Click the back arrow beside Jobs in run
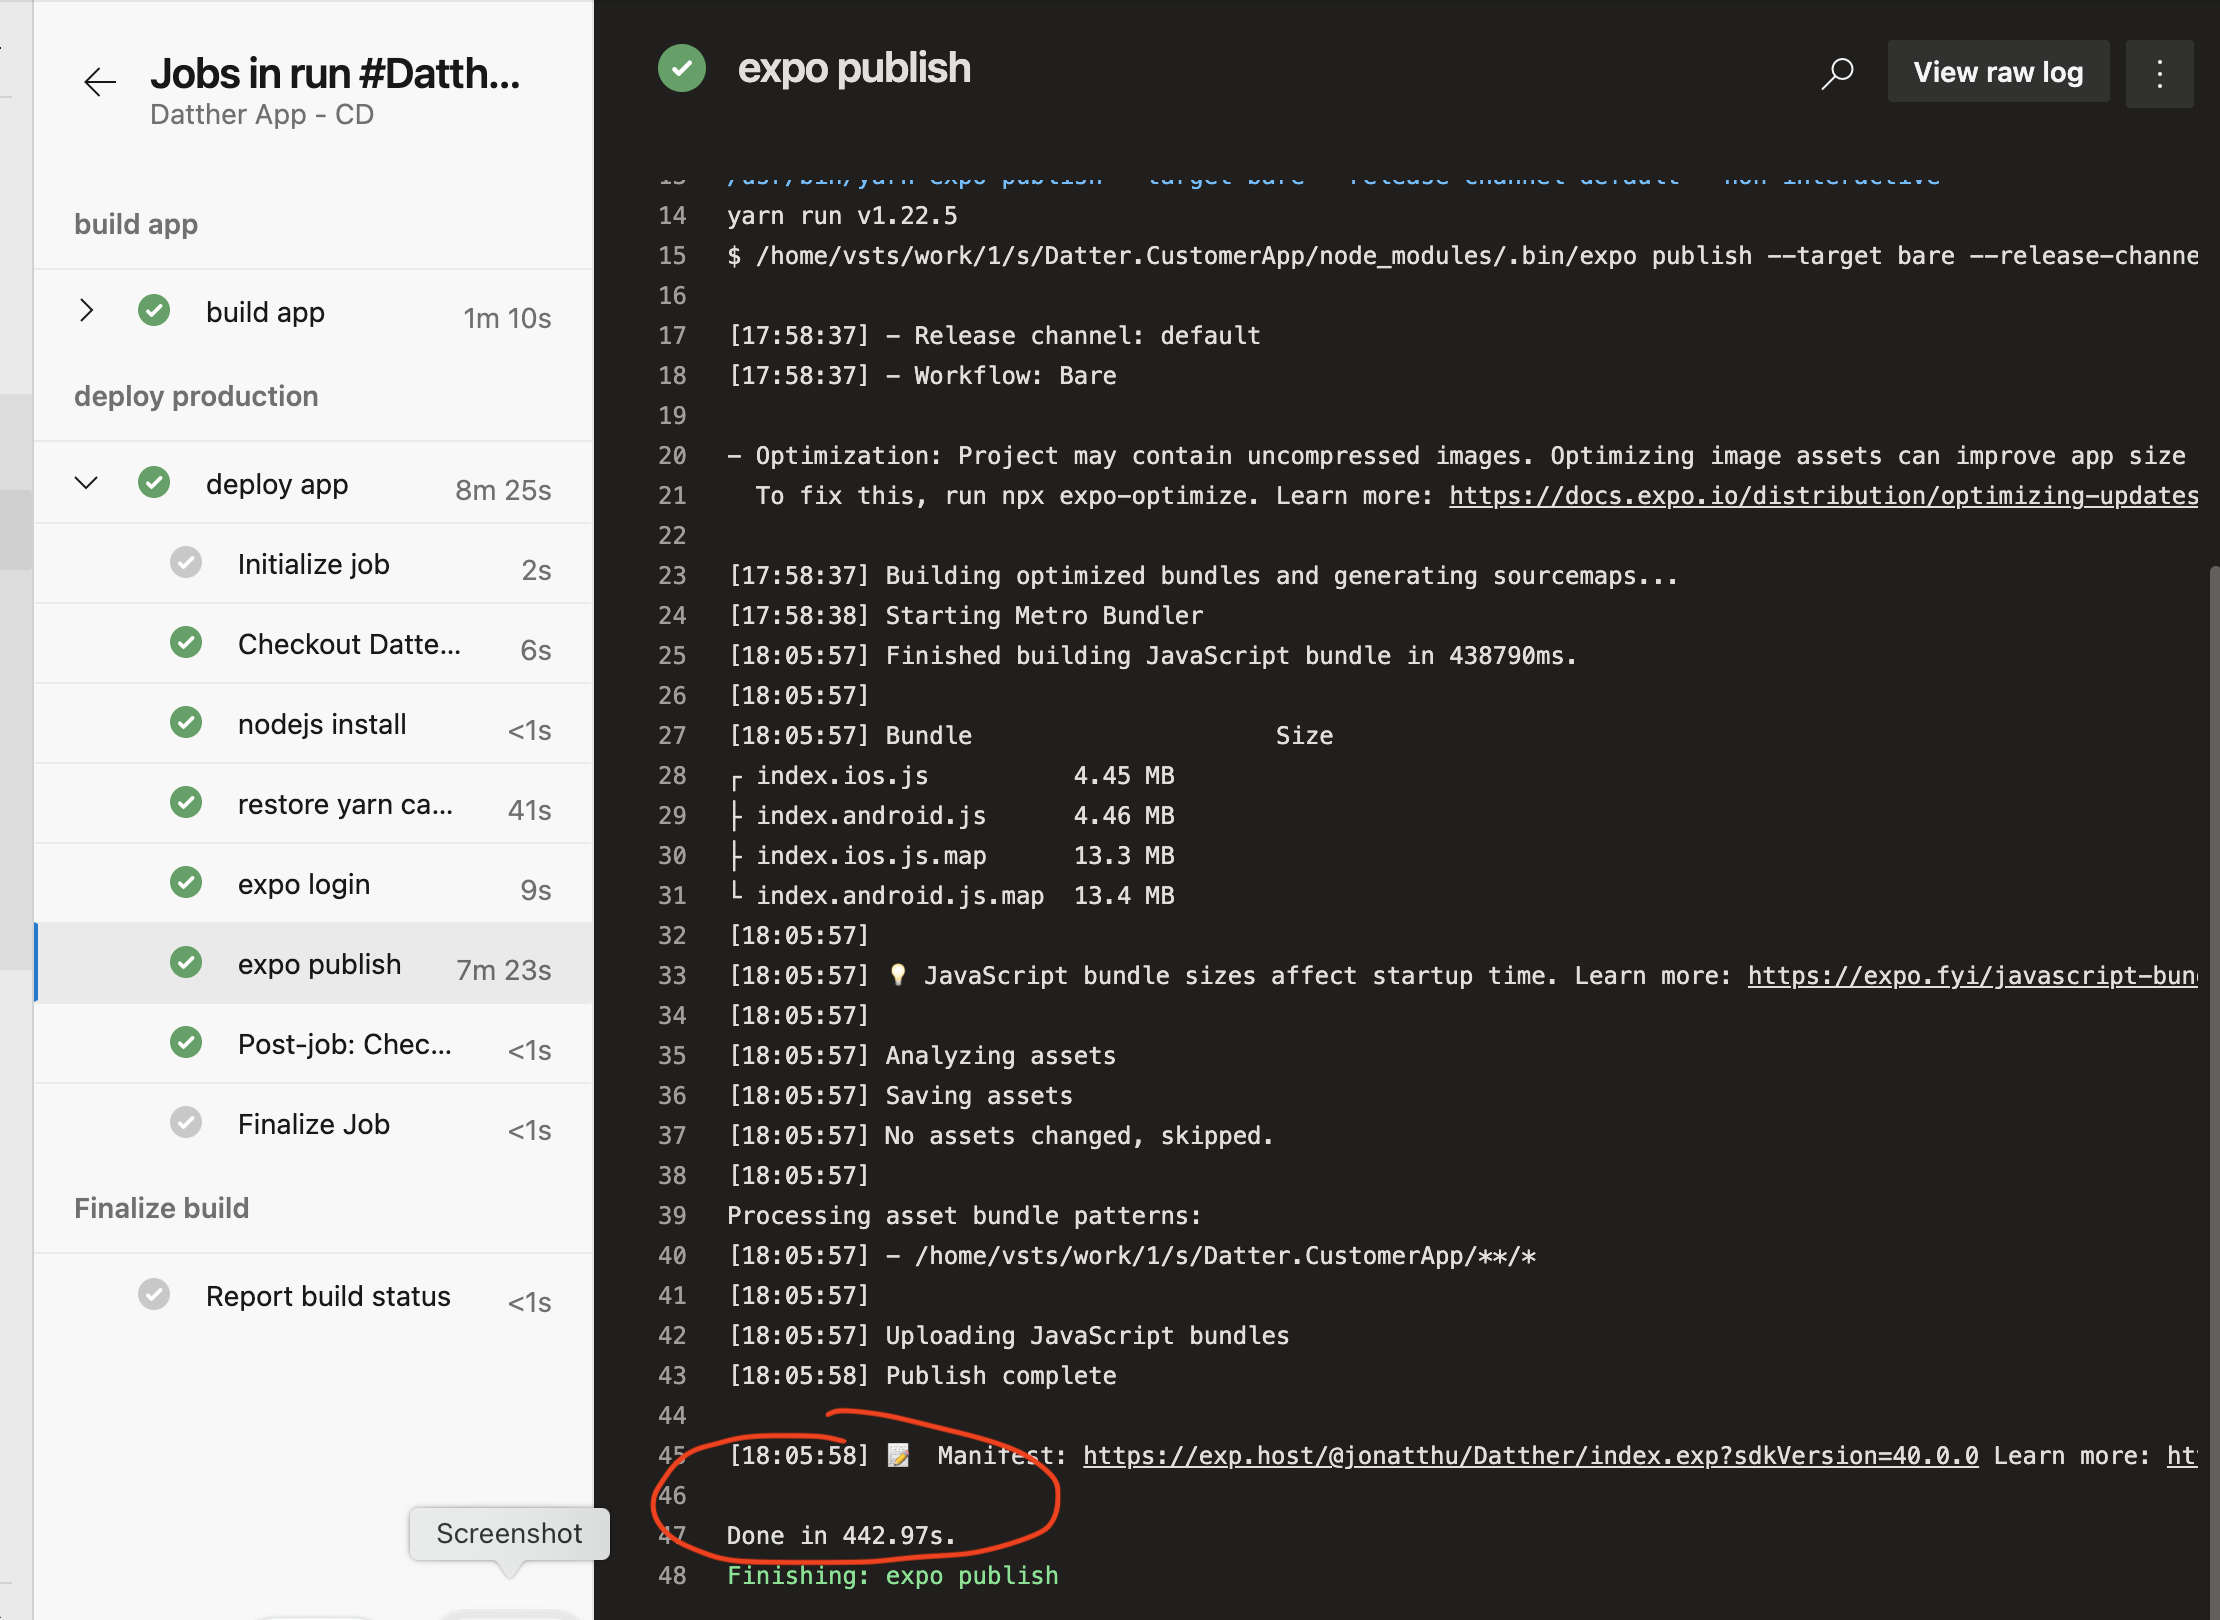Image resolution: width=2220 pixels, height=1620 pixels. point(99,82)
